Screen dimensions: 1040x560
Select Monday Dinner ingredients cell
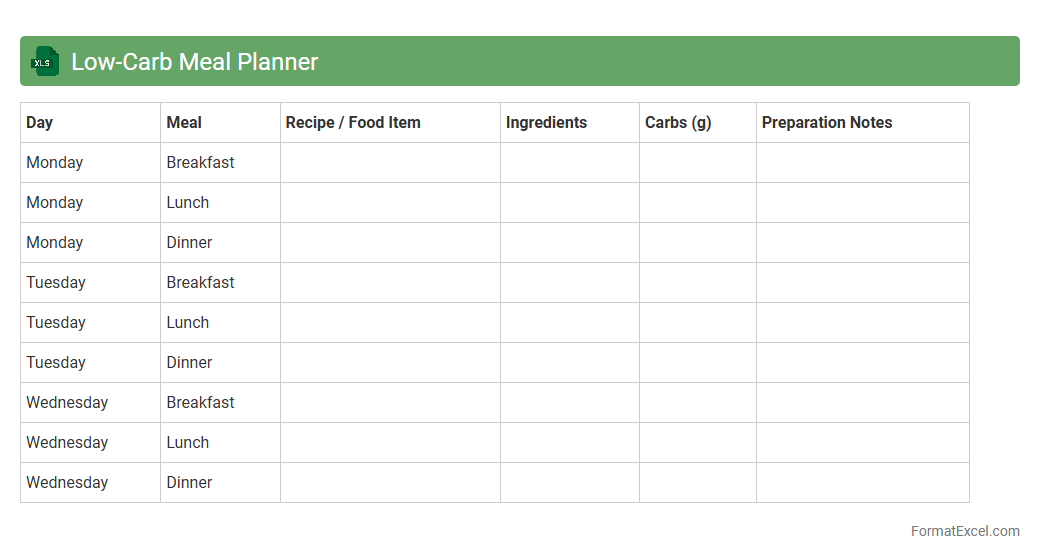(x=569, y=243)
